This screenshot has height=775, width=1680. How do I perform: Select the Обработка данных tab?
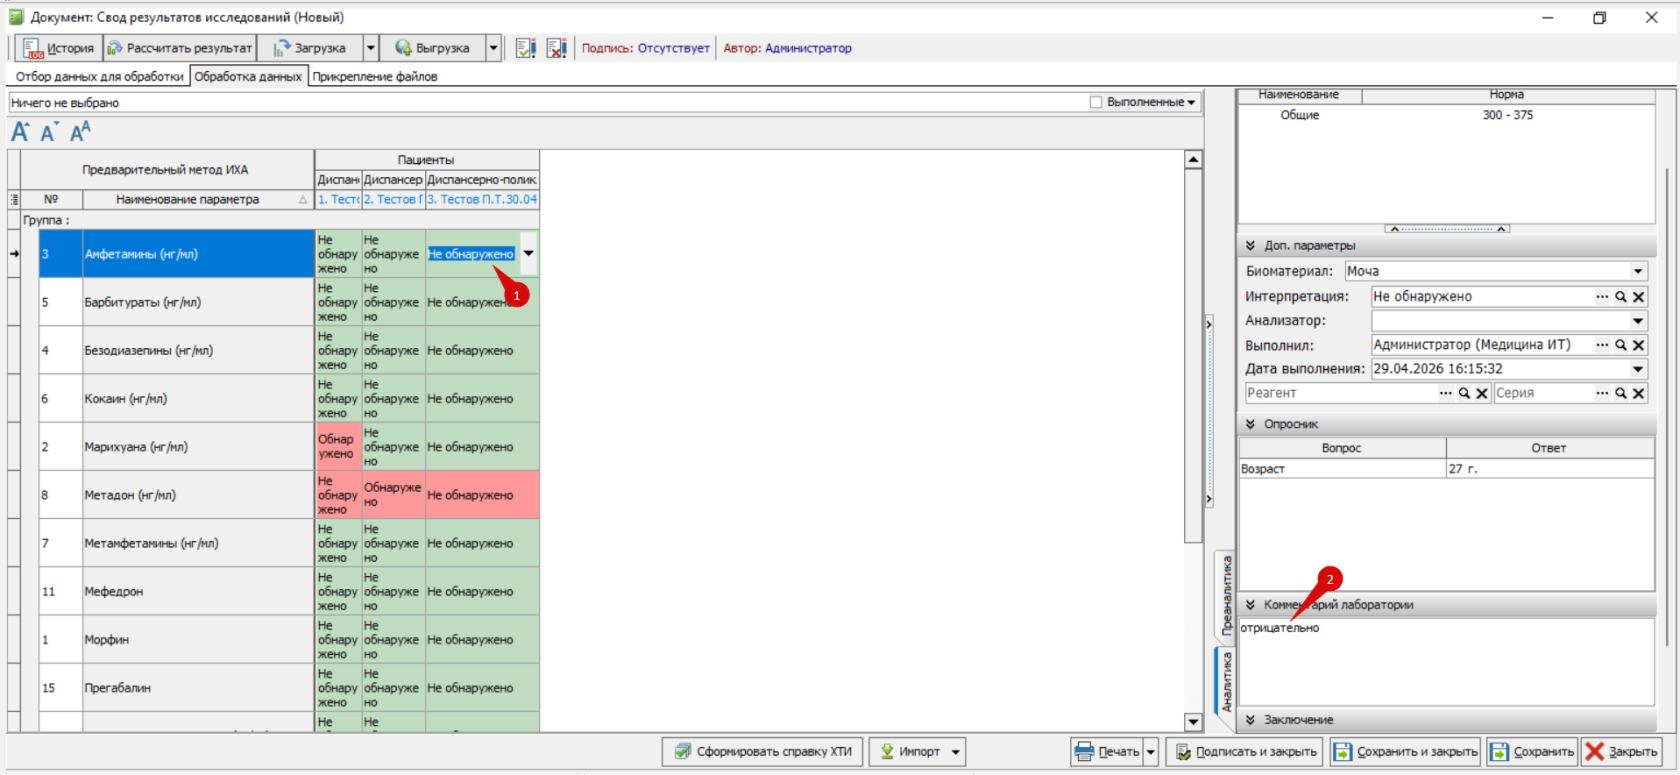[x=248, y=76]
